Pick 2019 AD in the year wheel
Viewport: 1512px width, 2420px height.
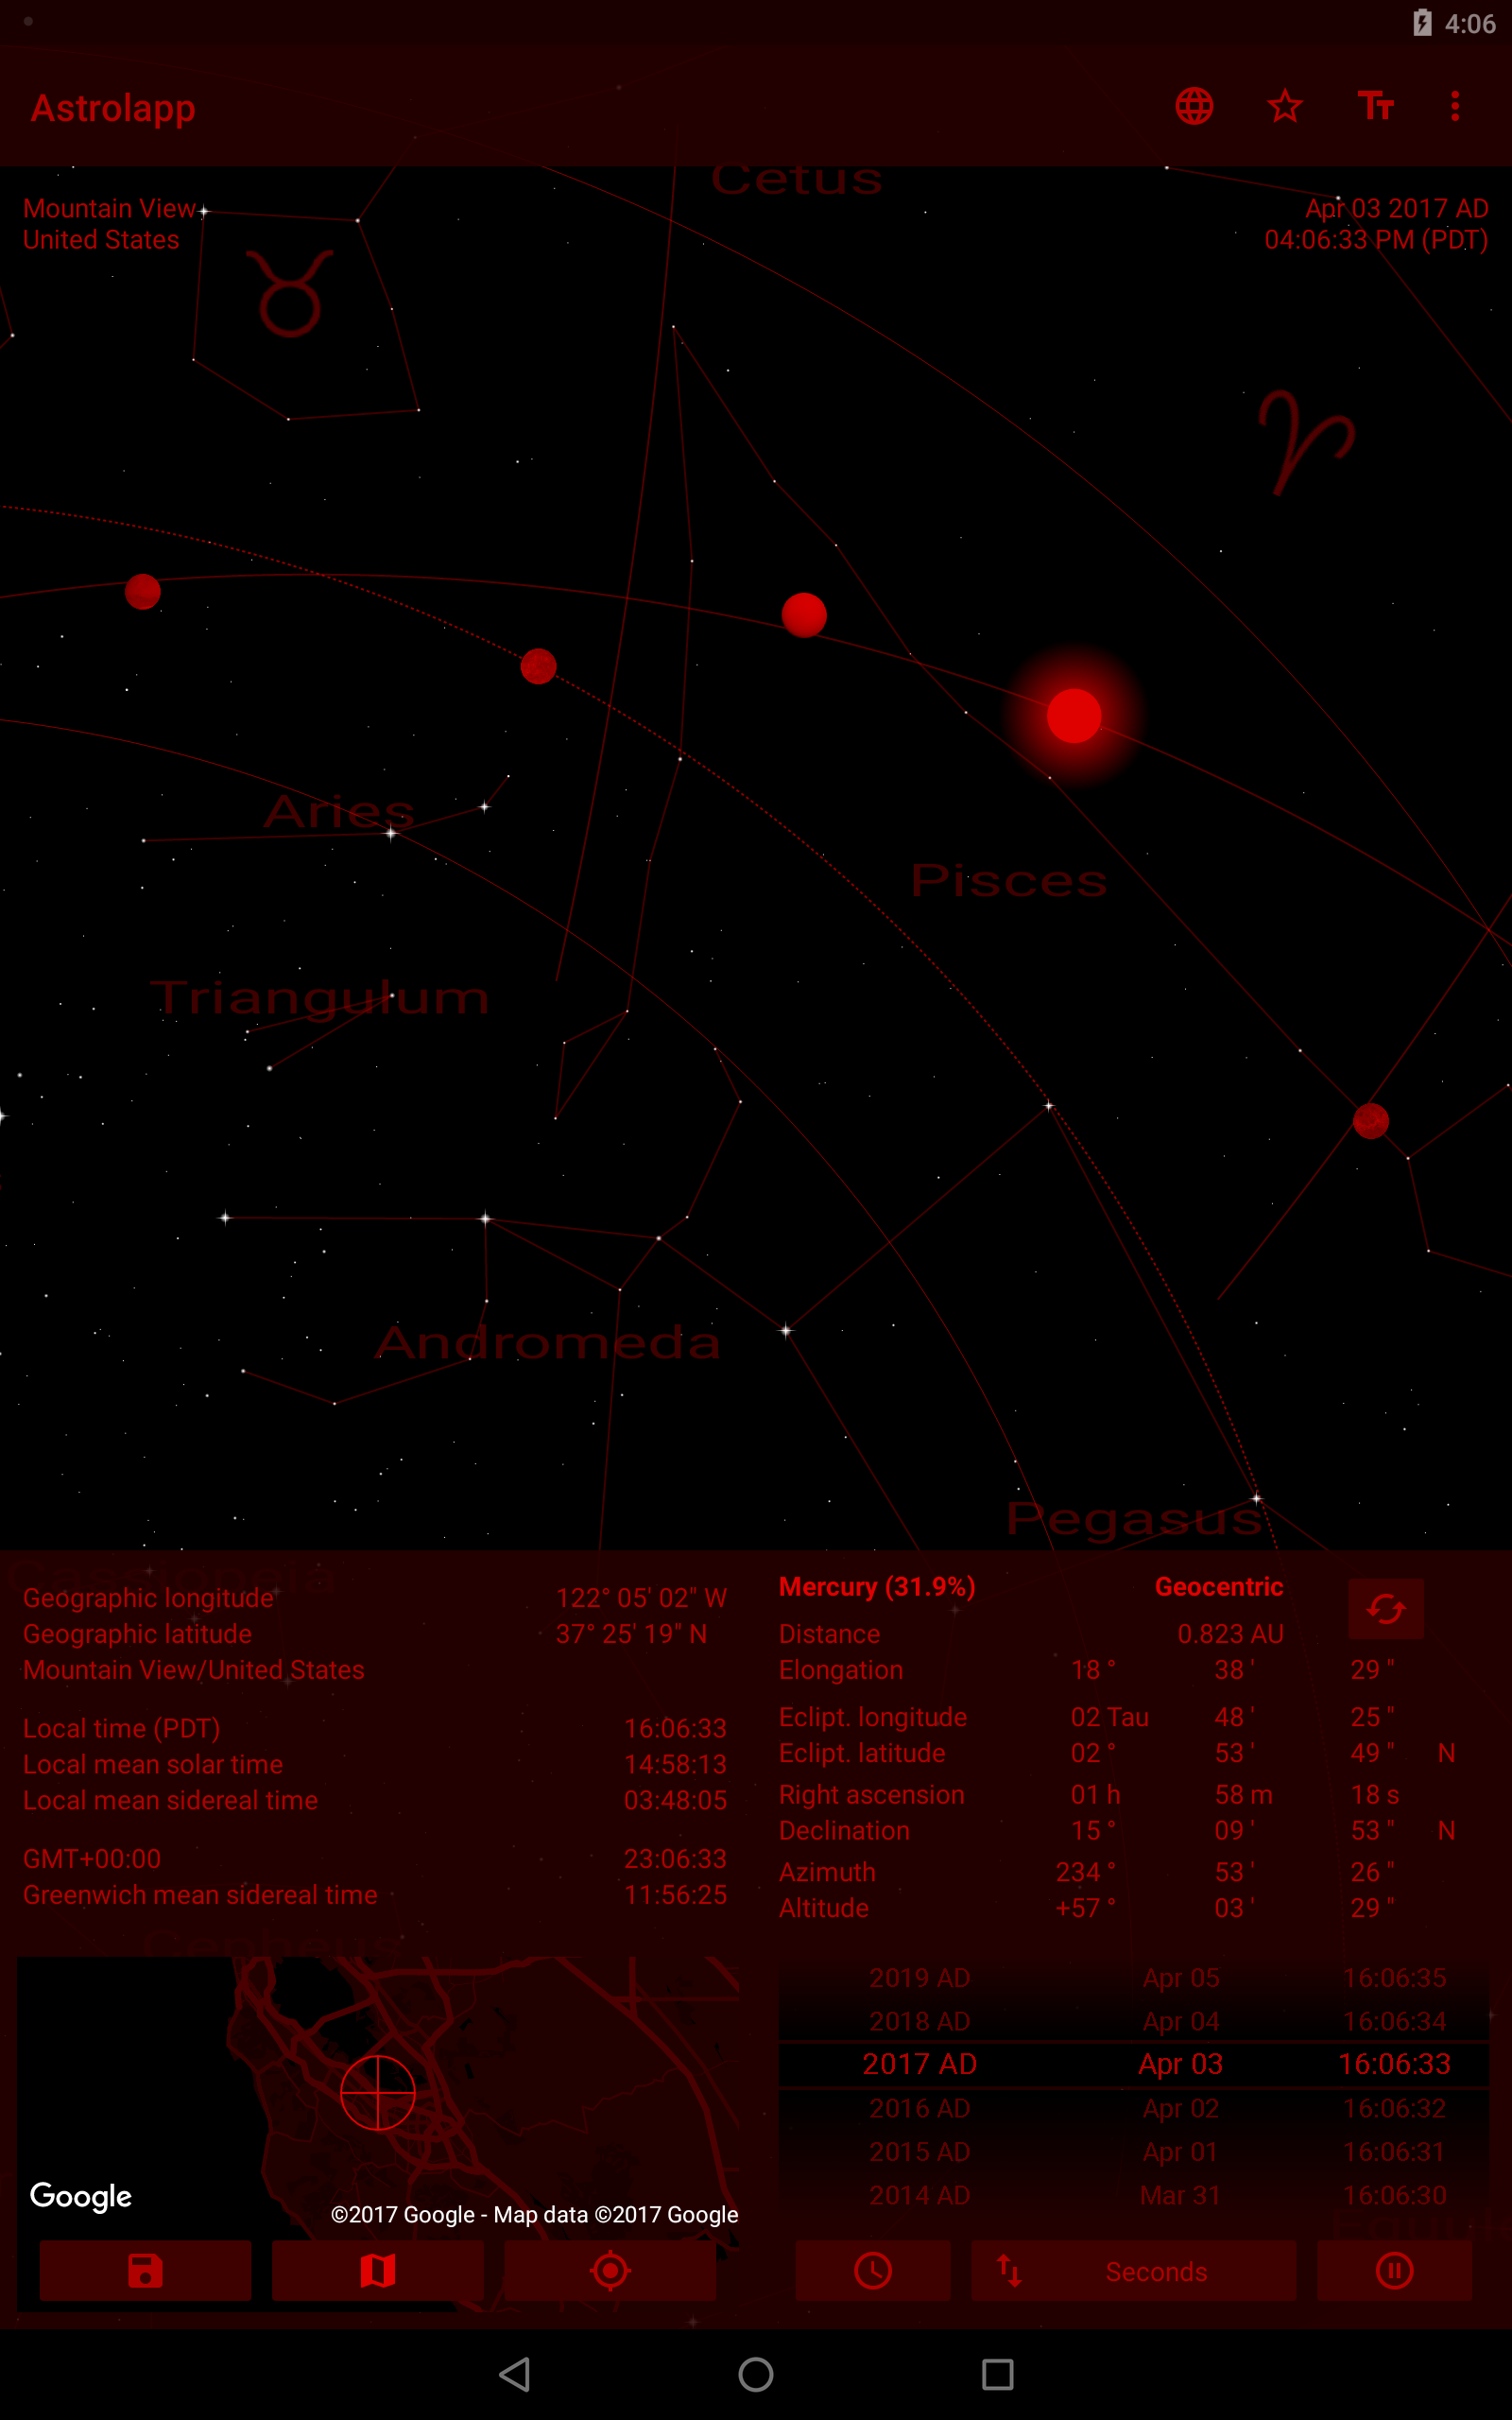point(919,1978)
